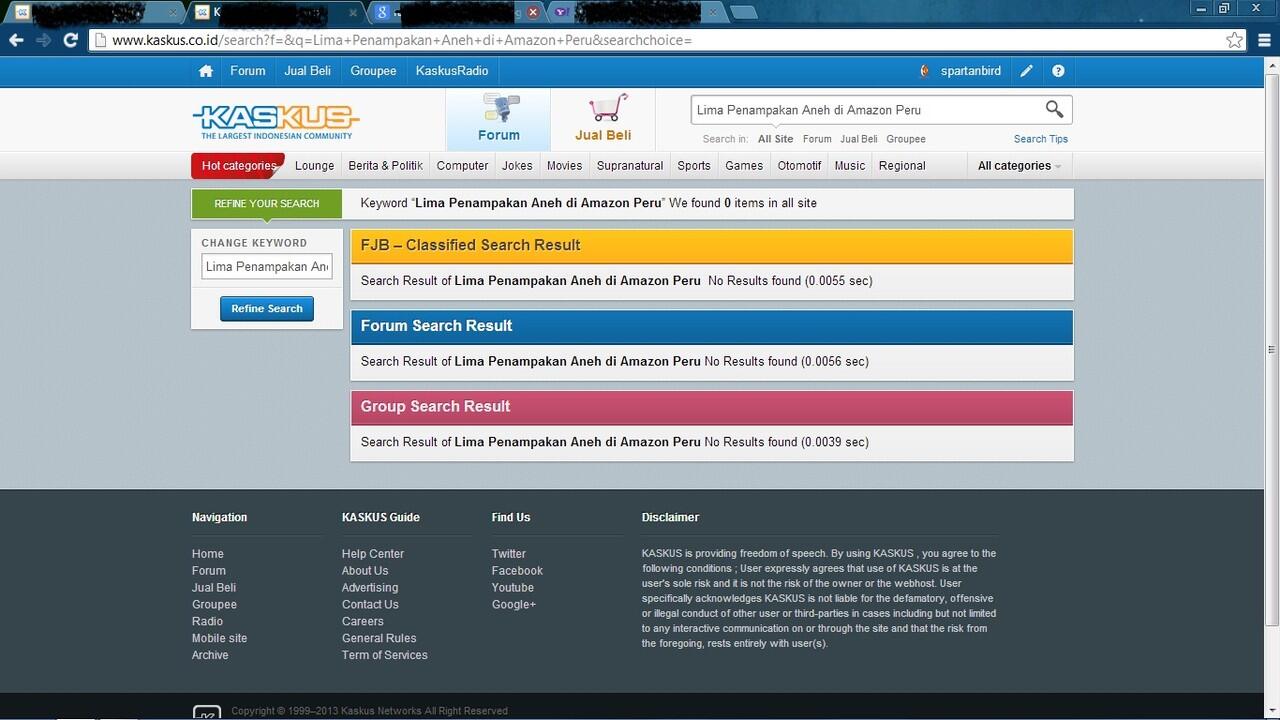The width and height of the screenshot is (1280, 720).
Task: Open footer Archive link
Action: click(x=210, y=656)
